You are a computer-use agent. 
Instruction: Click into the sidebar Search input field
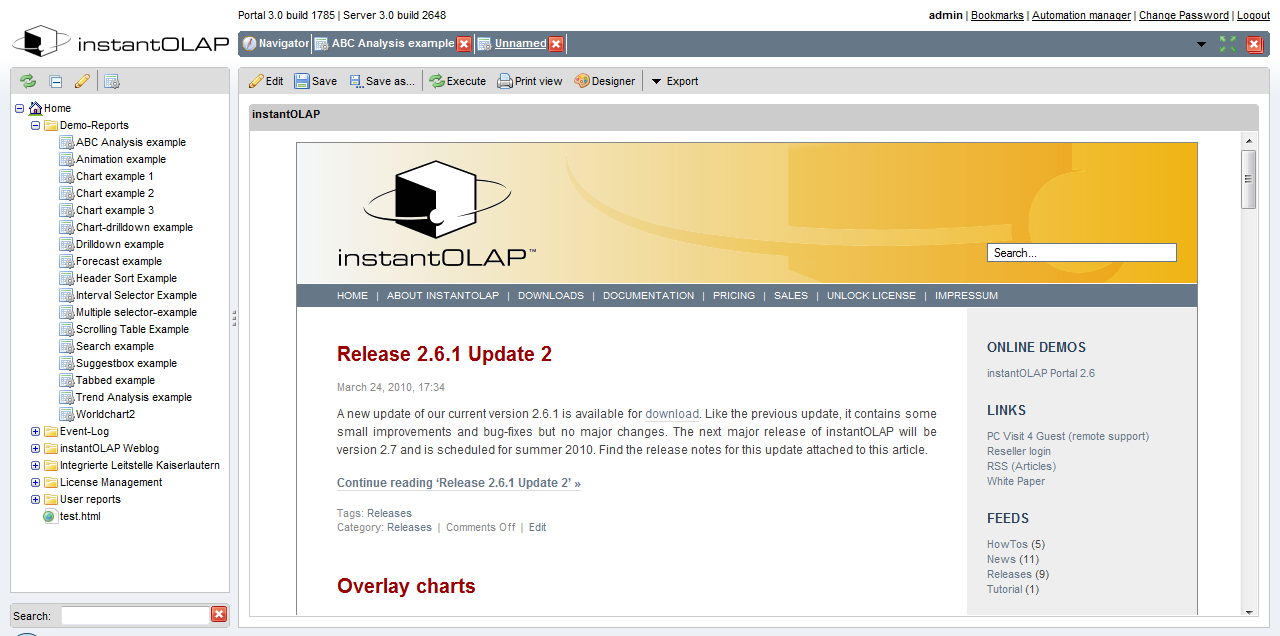tap(134, 615)
